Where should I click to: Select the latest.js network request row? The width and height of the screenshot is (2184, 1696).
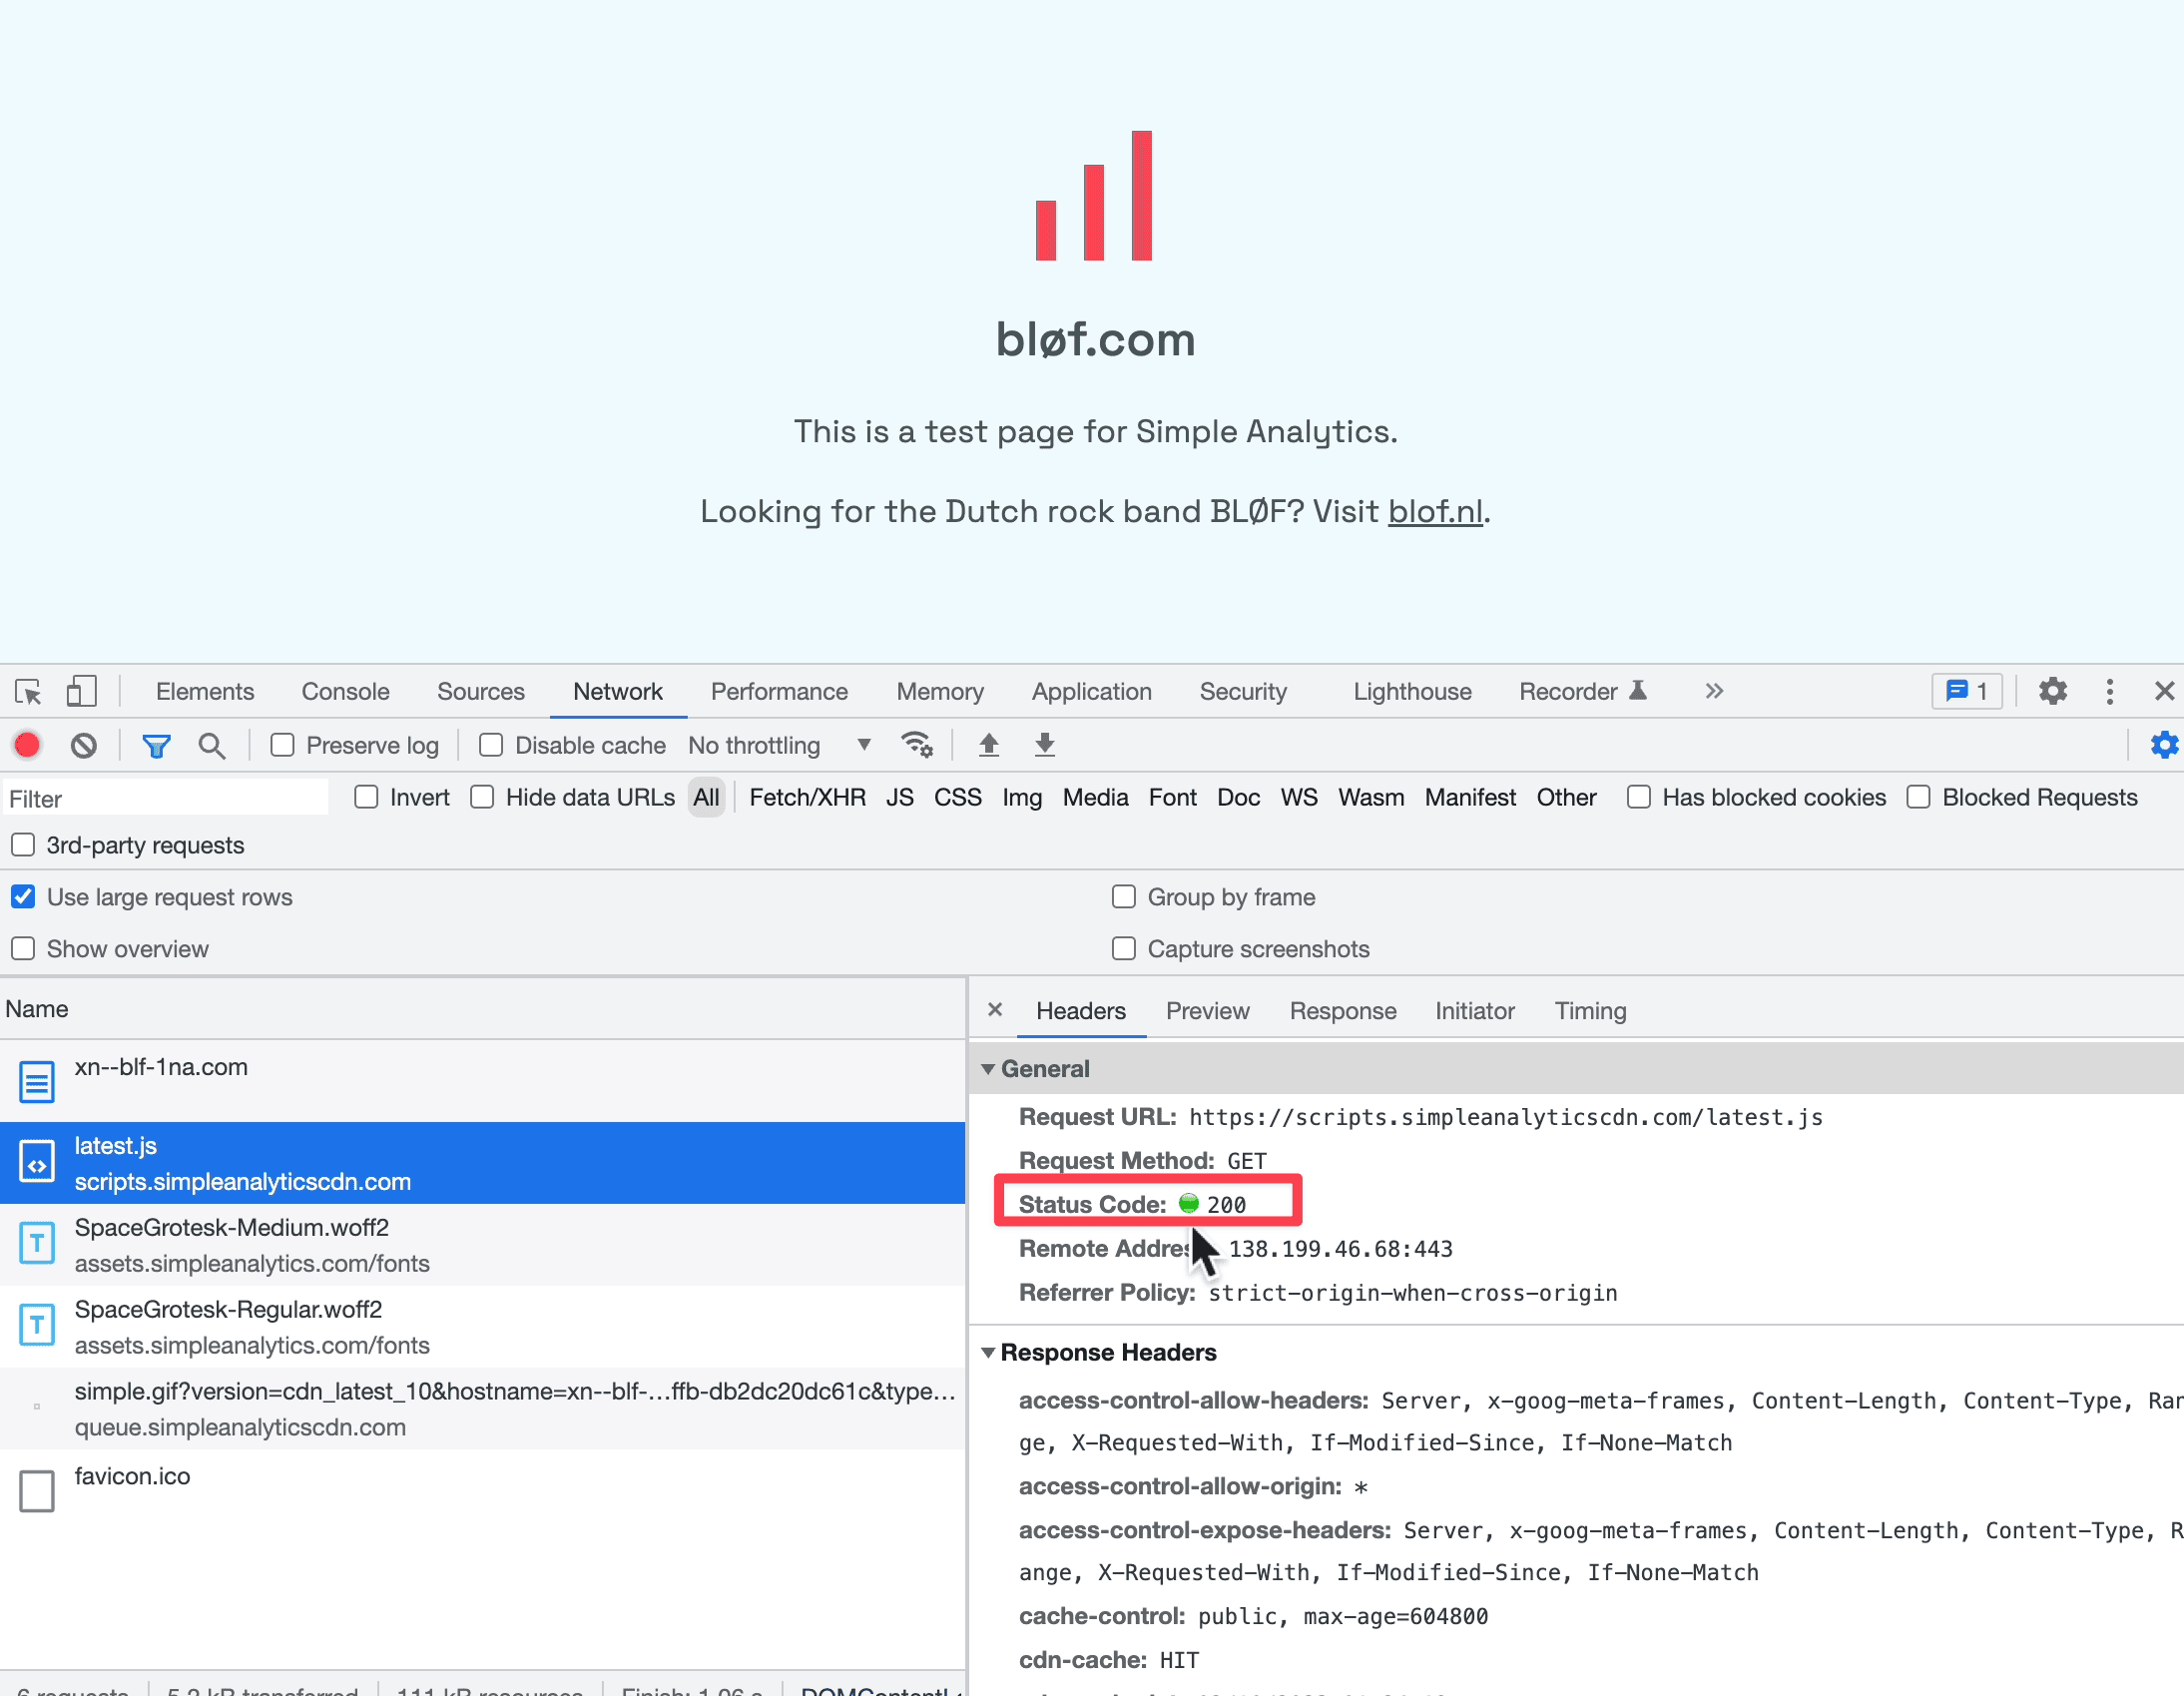tap(479, 1163)
